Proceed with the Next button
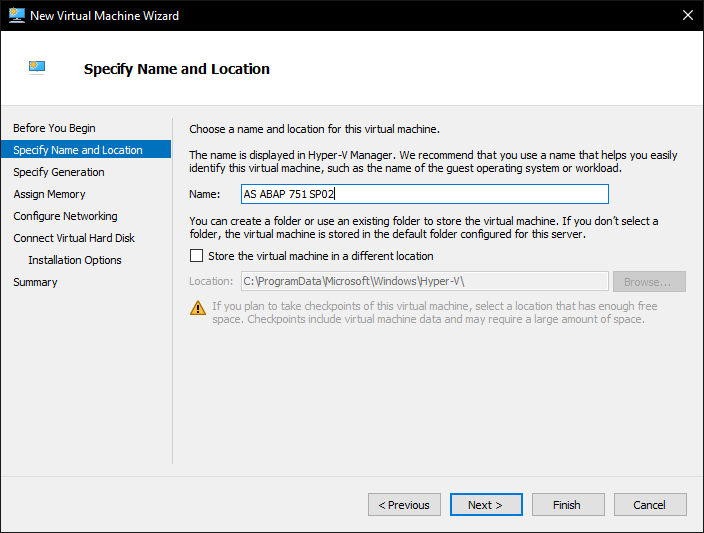Image resolution: width=704 pixels, height=533 pixels. coord(486,505)
